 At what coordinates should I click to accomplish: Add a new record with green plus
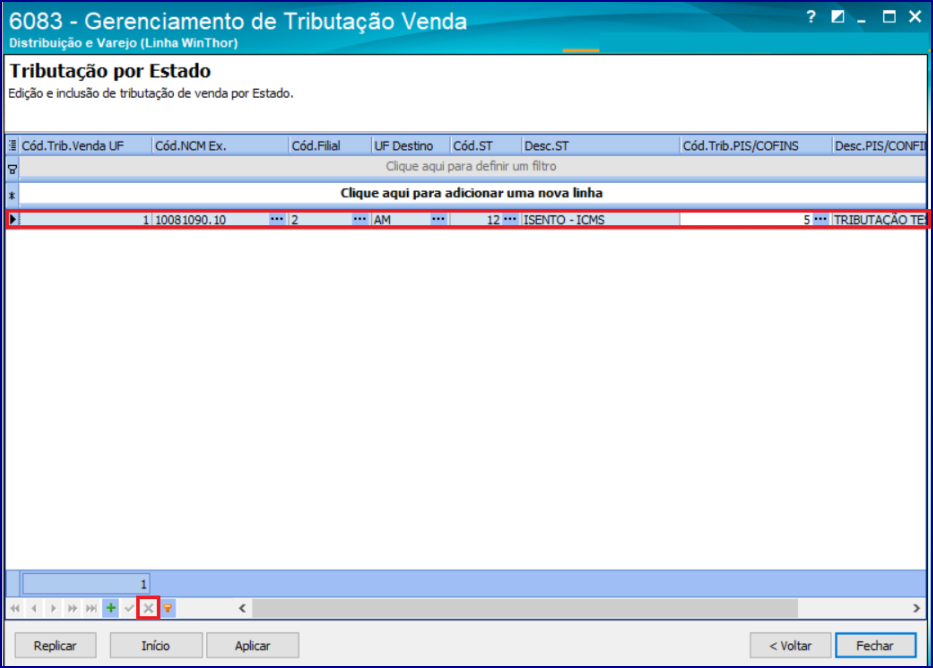[x=111, y=608]
